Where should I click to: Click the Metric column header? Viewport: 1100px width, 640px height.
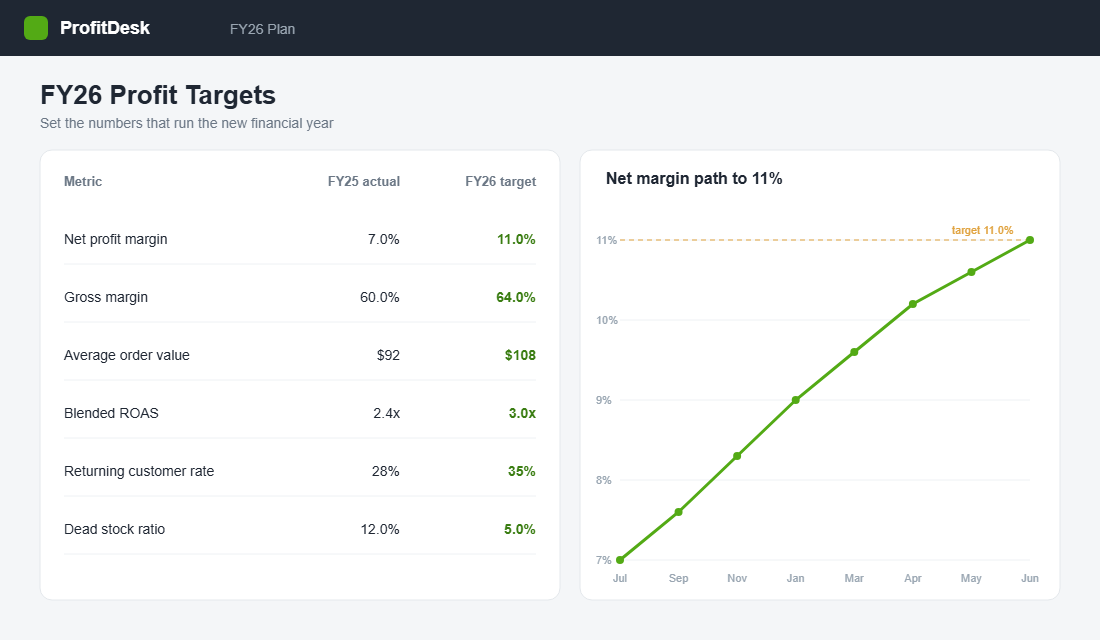click(x=83, y=181)
